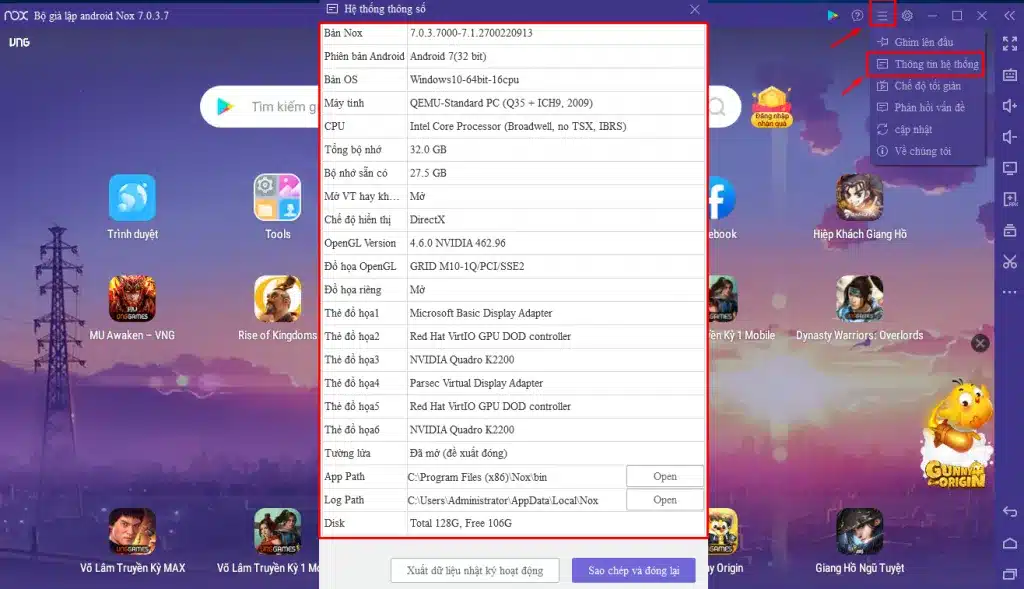Image resolution: width=1024 pixels, height=589 pixels.
Task: Go to the Android home button
Action: [x=1010, y=543]
